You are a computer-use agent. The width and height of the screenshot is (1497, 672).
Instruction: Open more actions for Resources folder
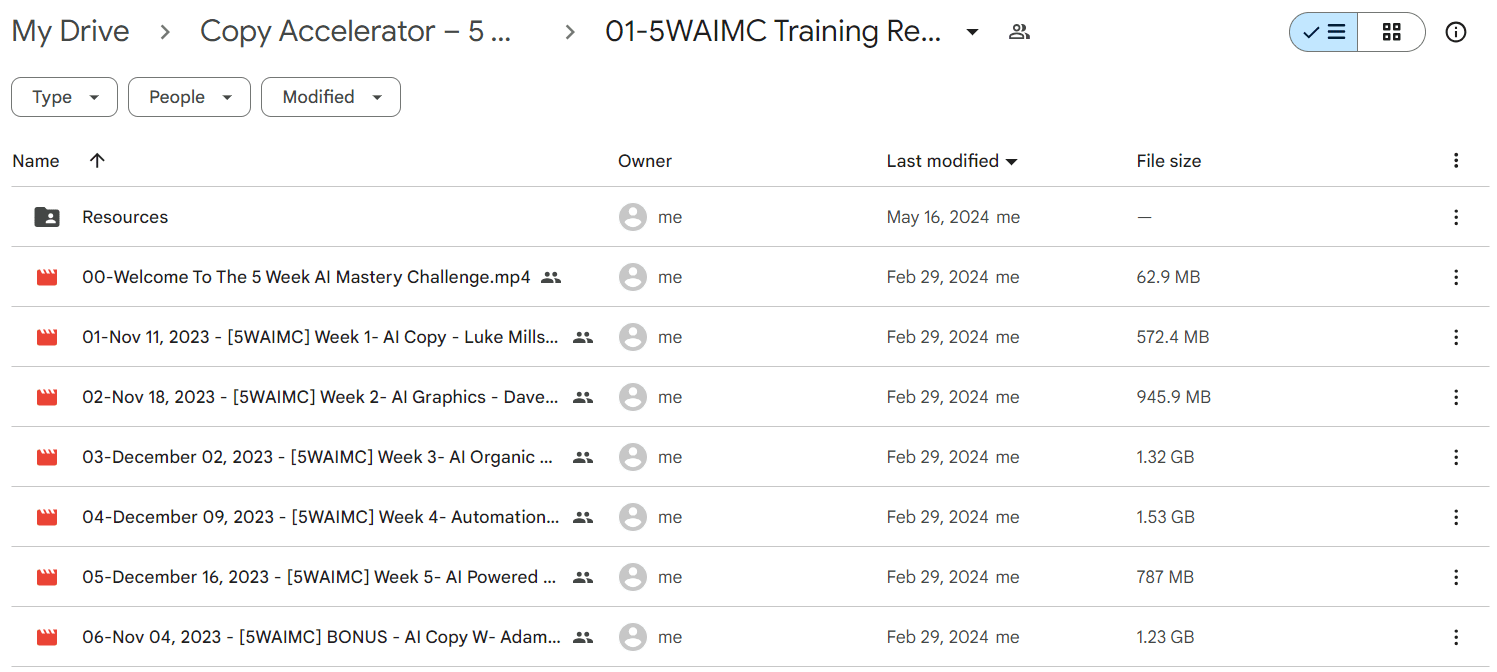point(1456,217)
